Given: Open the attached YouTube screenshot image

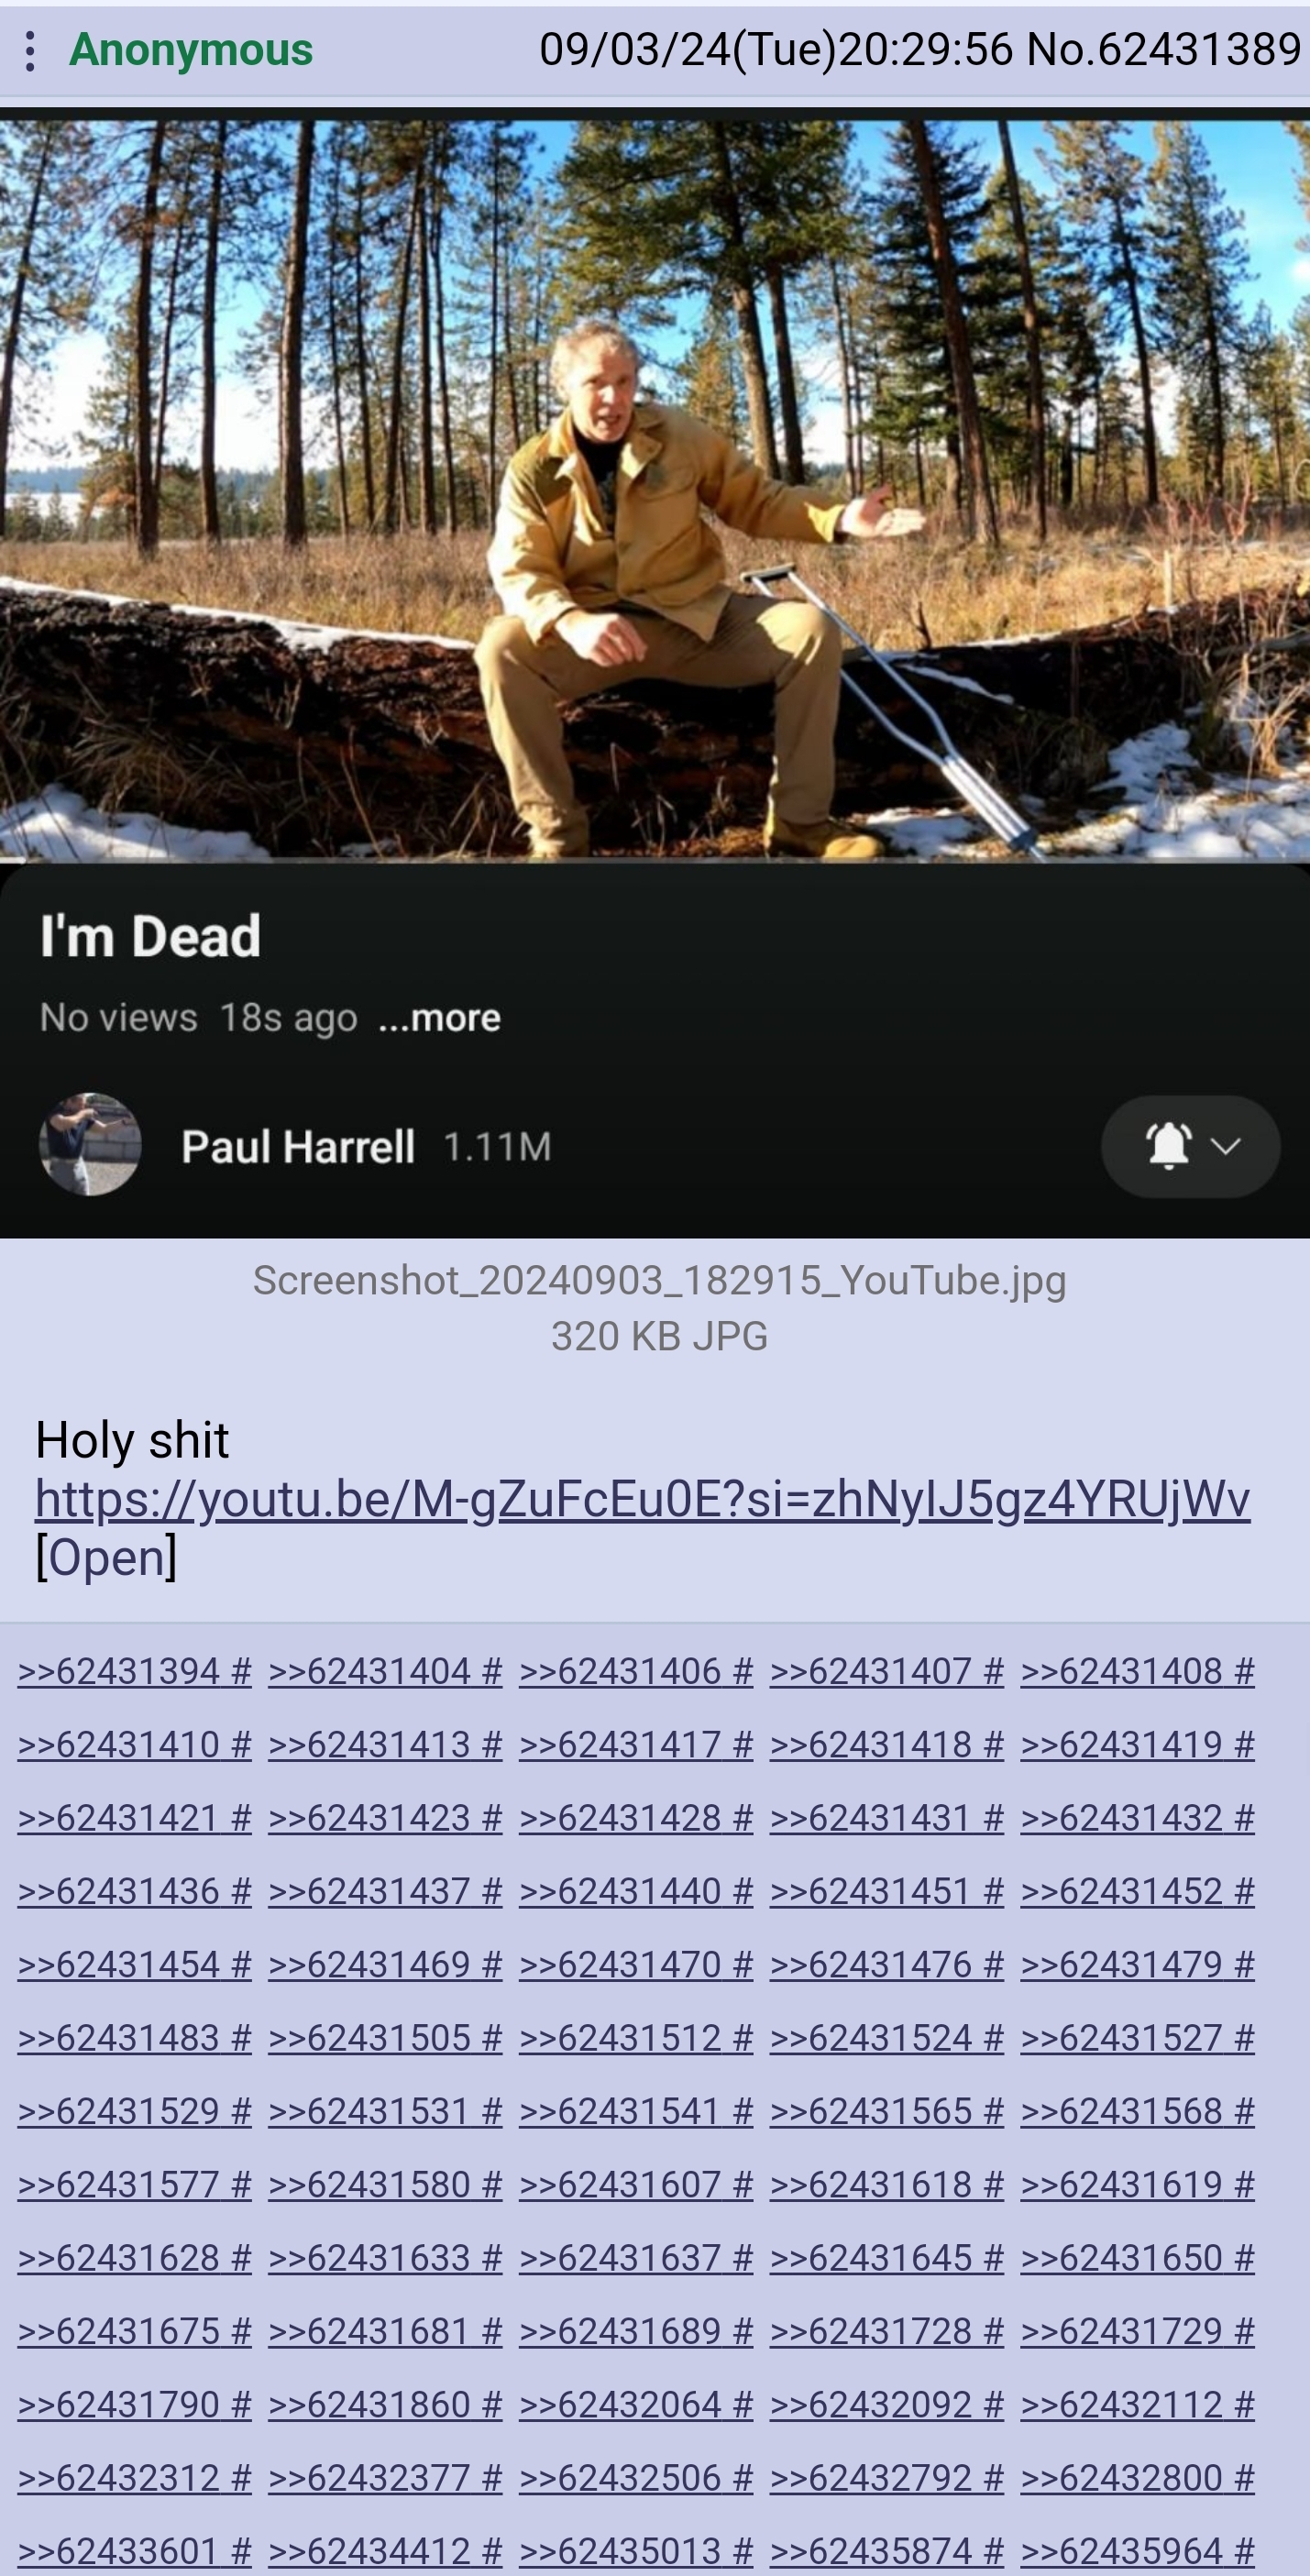Looking at the screenshot, I should (655, 678).
